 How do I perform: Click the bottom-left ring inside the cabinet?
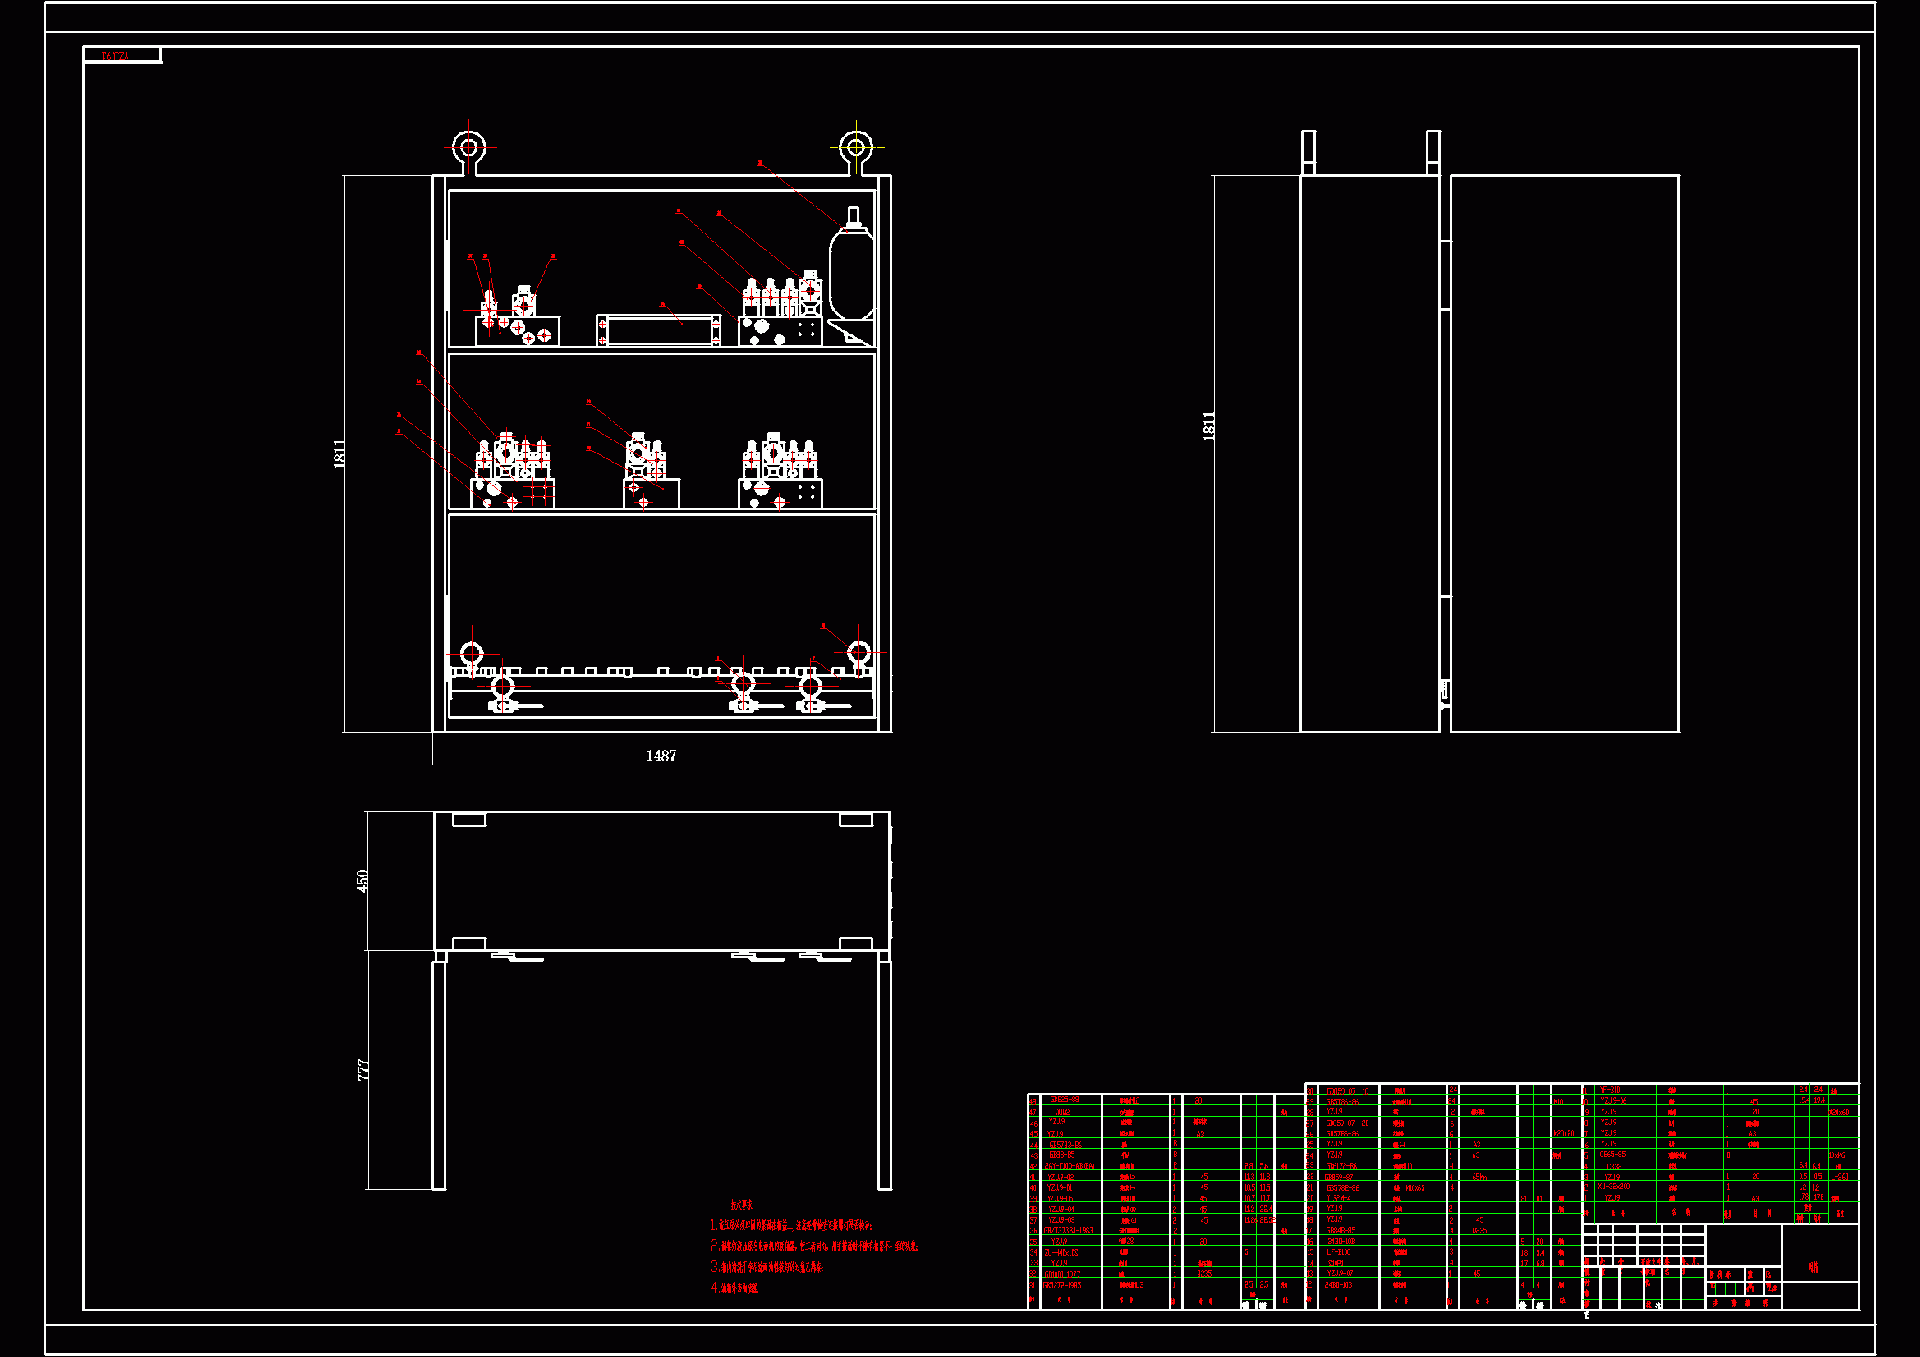click(472, 654)
